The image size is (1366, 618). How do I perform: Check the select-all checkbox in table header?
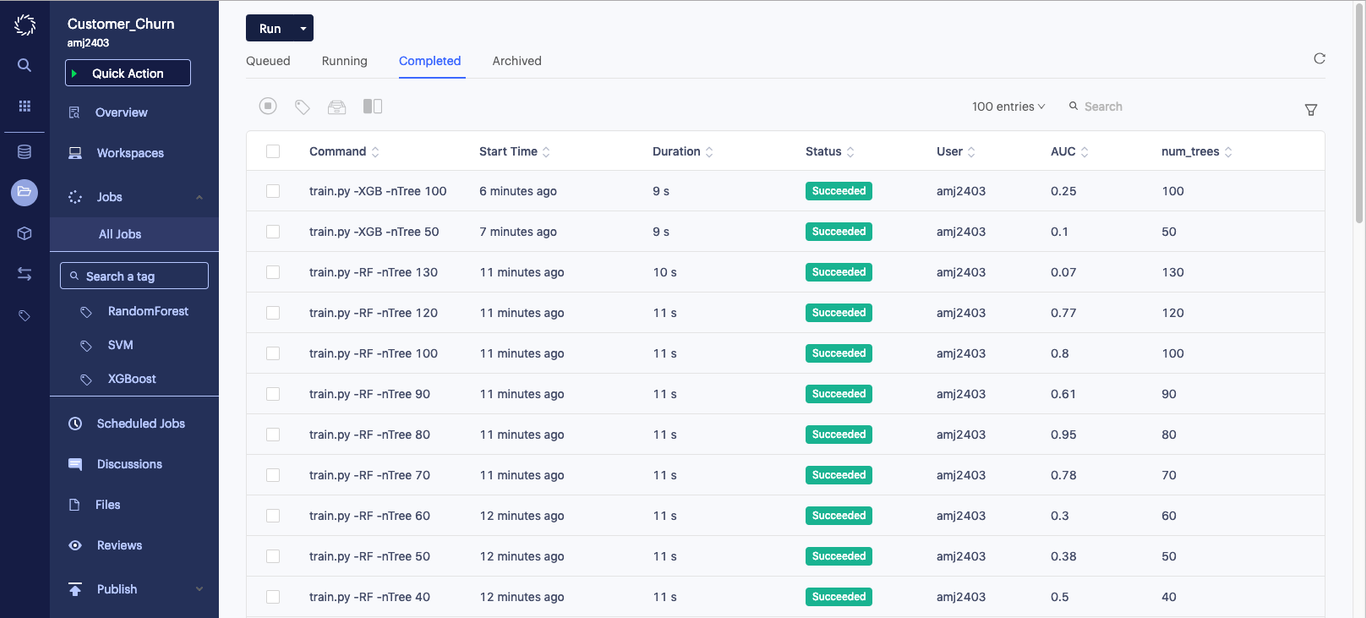click(273, 151)
